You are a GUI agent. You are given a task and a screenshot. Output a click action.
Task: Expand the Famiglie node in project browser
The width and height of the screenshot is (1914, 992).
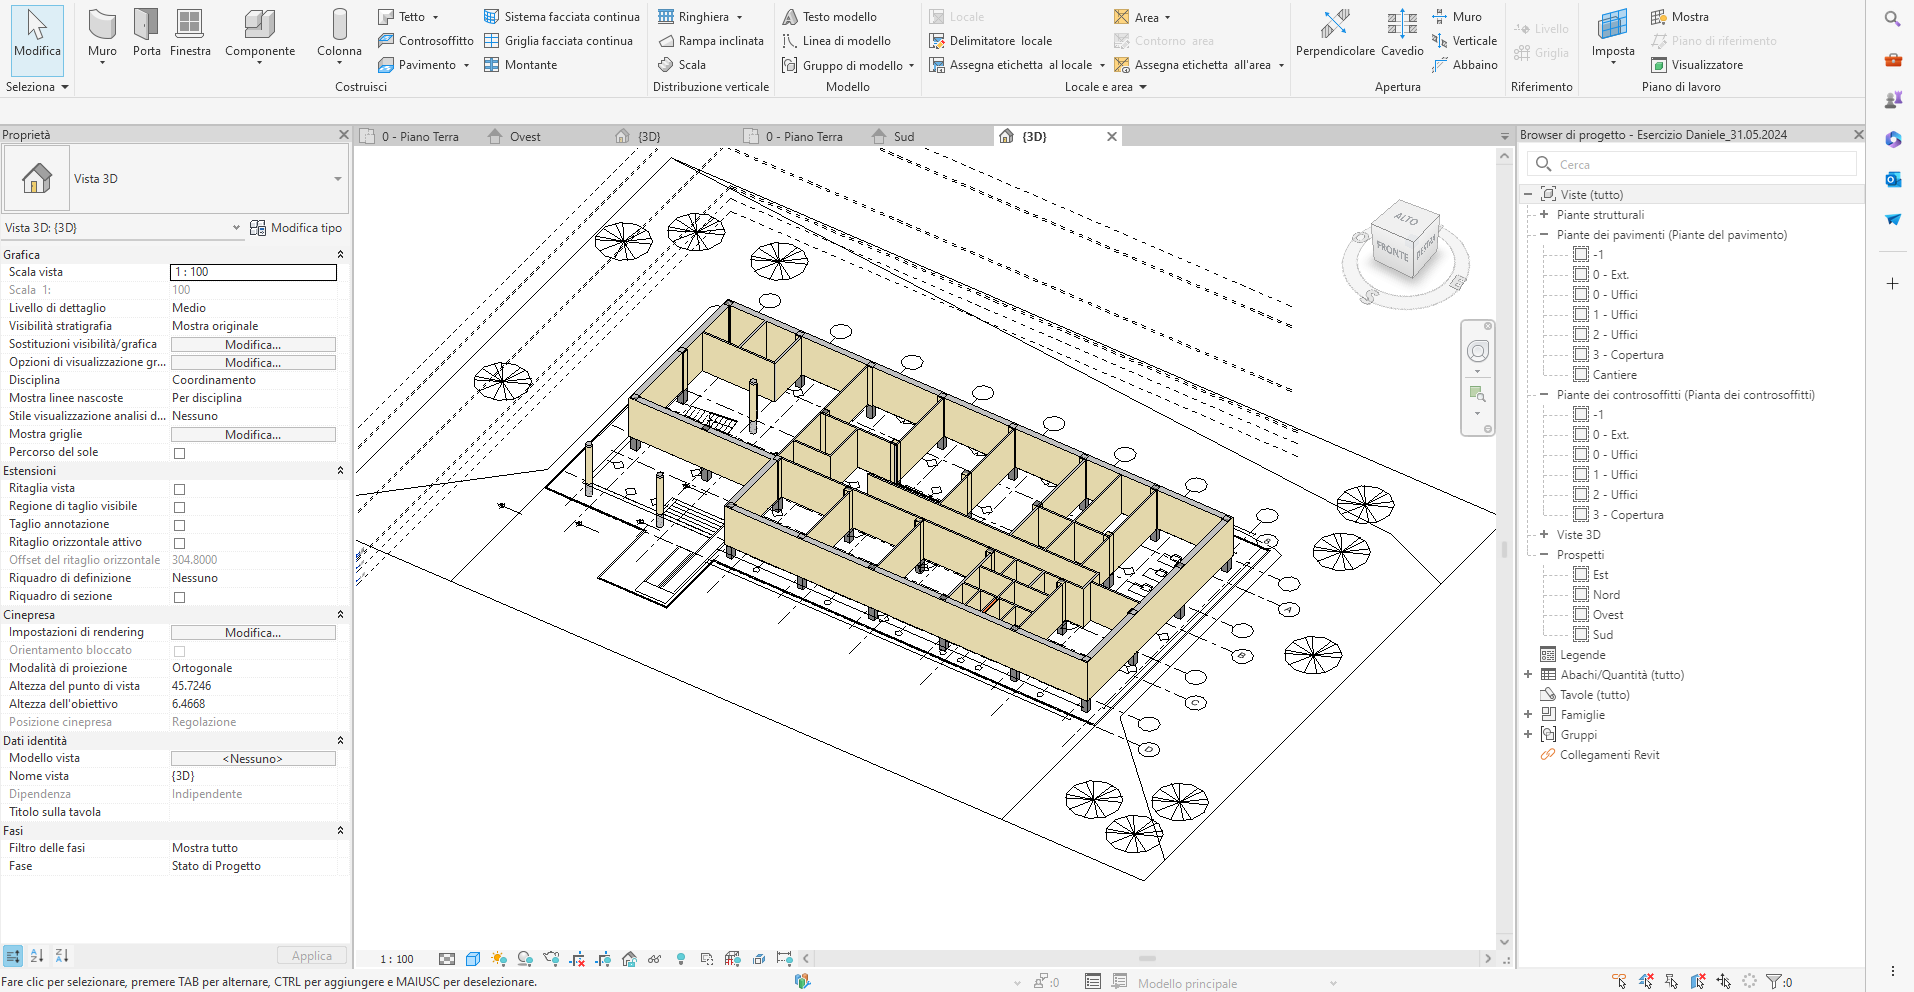click(x=1528, y=715)
